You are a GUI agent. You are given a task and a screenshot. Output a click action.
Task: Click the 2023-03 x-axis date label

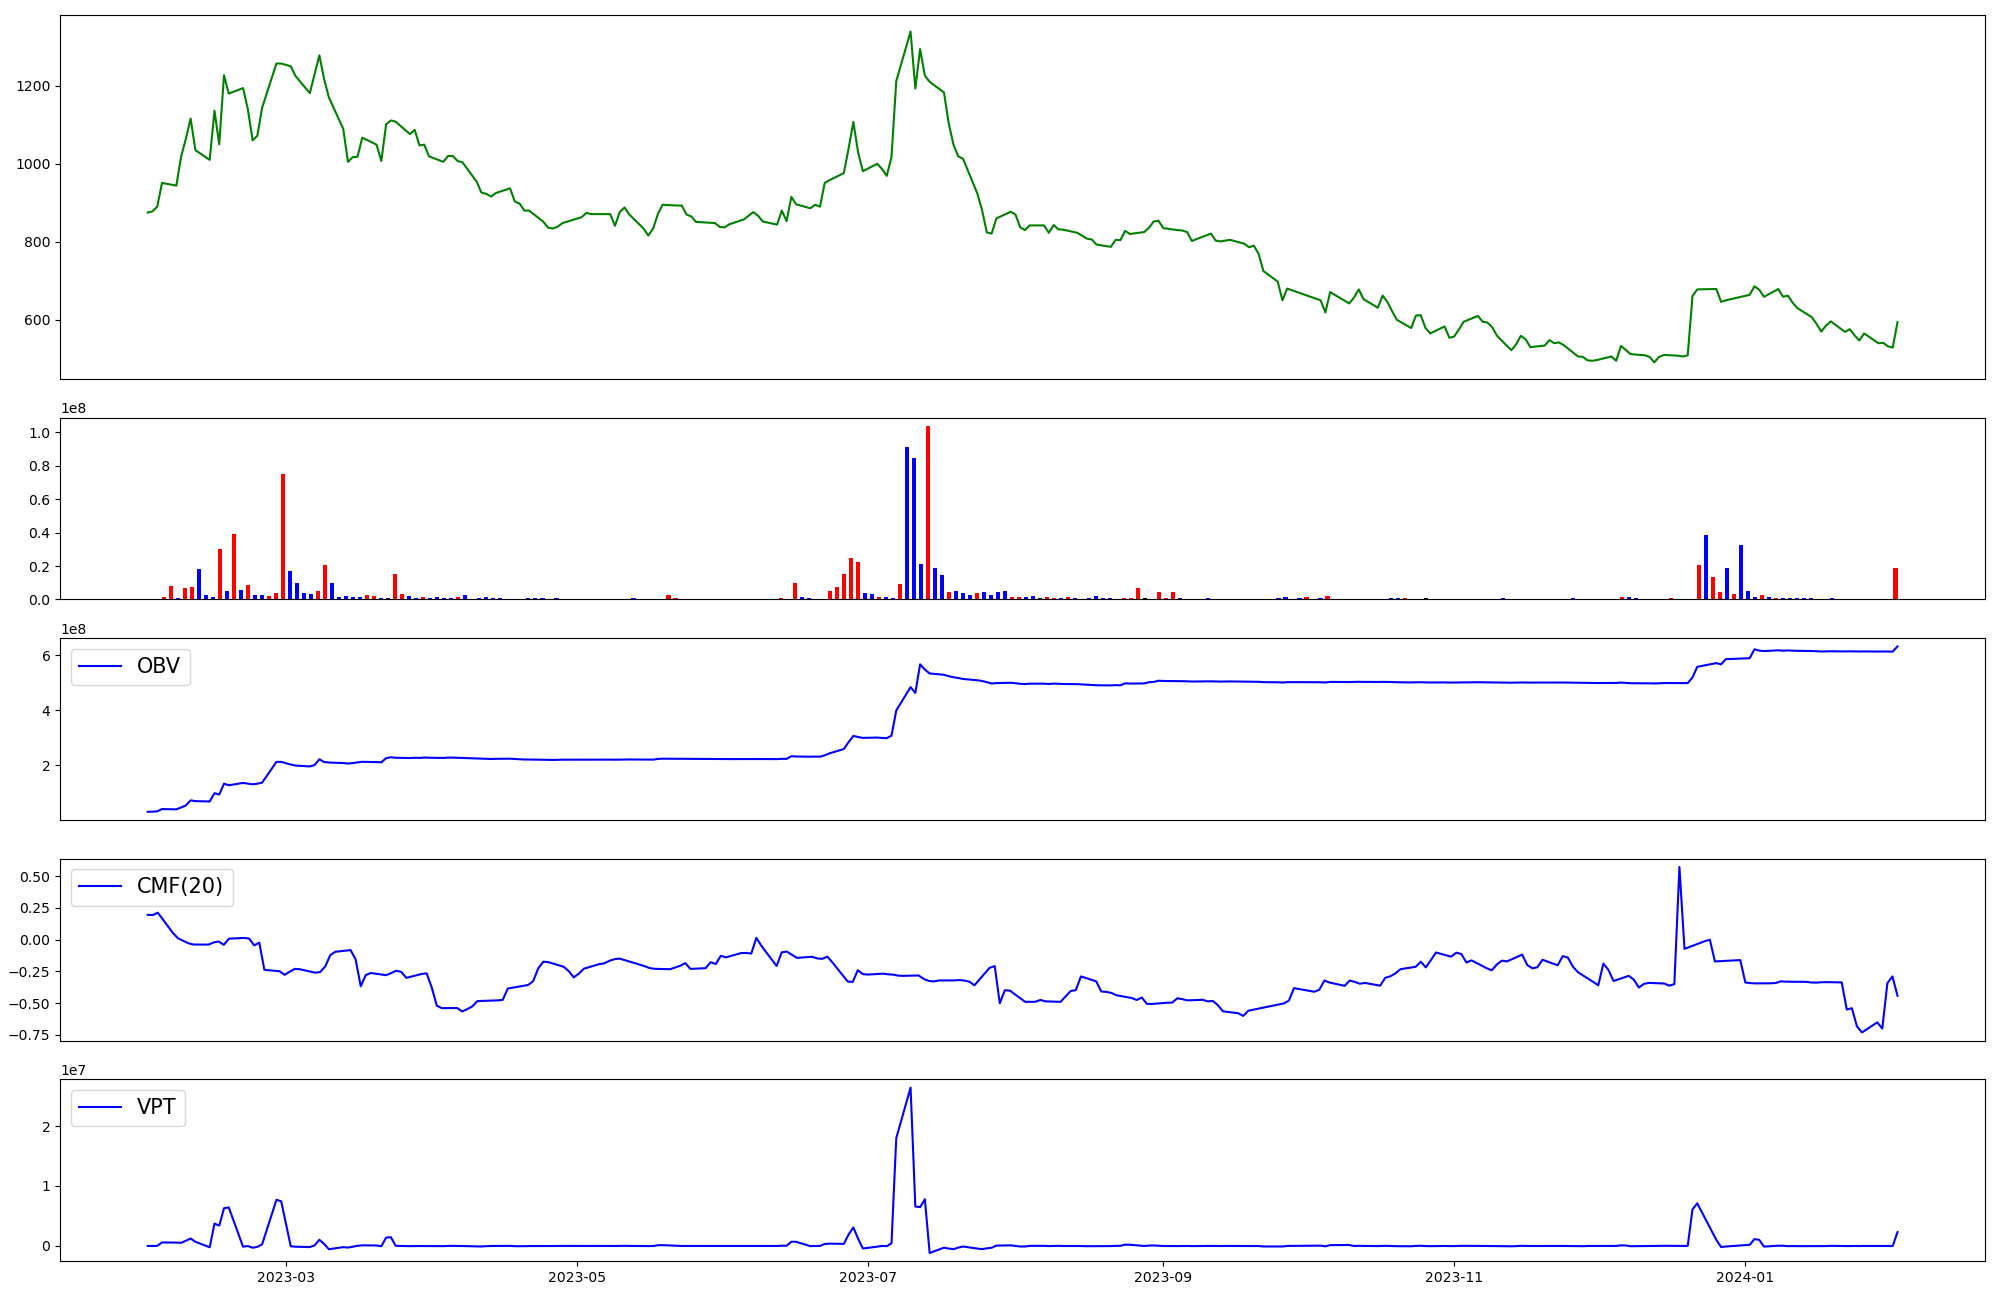click(x=286, y=1277)
